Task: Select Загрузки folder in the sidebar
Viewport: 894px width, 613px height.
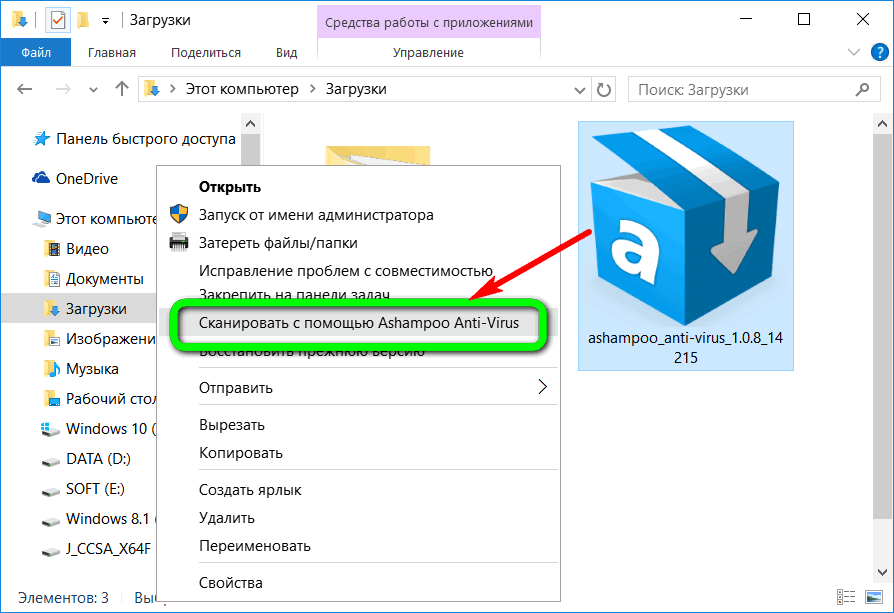Action: (x=79, y=308)
